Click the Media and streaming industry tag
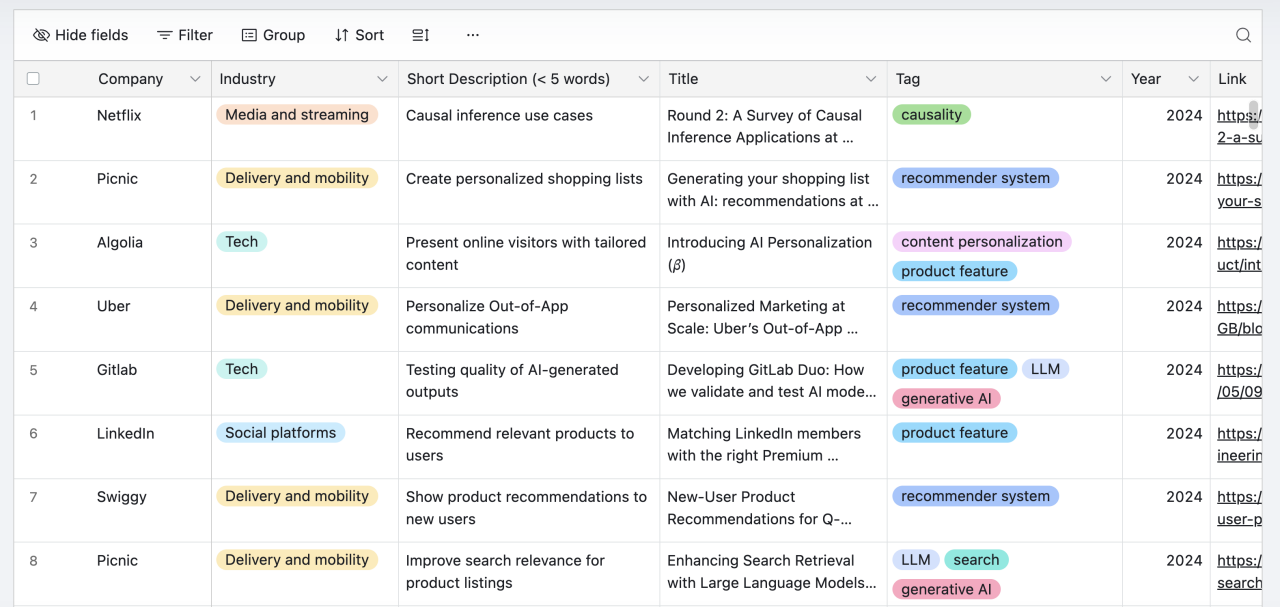1280x607 pixels. point(297,115)
